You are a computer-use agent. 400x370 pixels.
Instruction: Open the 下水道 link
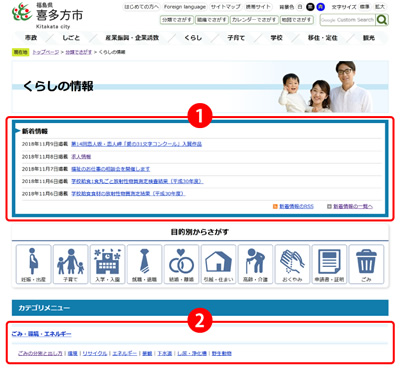pyautogui.click(x=165, y=353)
